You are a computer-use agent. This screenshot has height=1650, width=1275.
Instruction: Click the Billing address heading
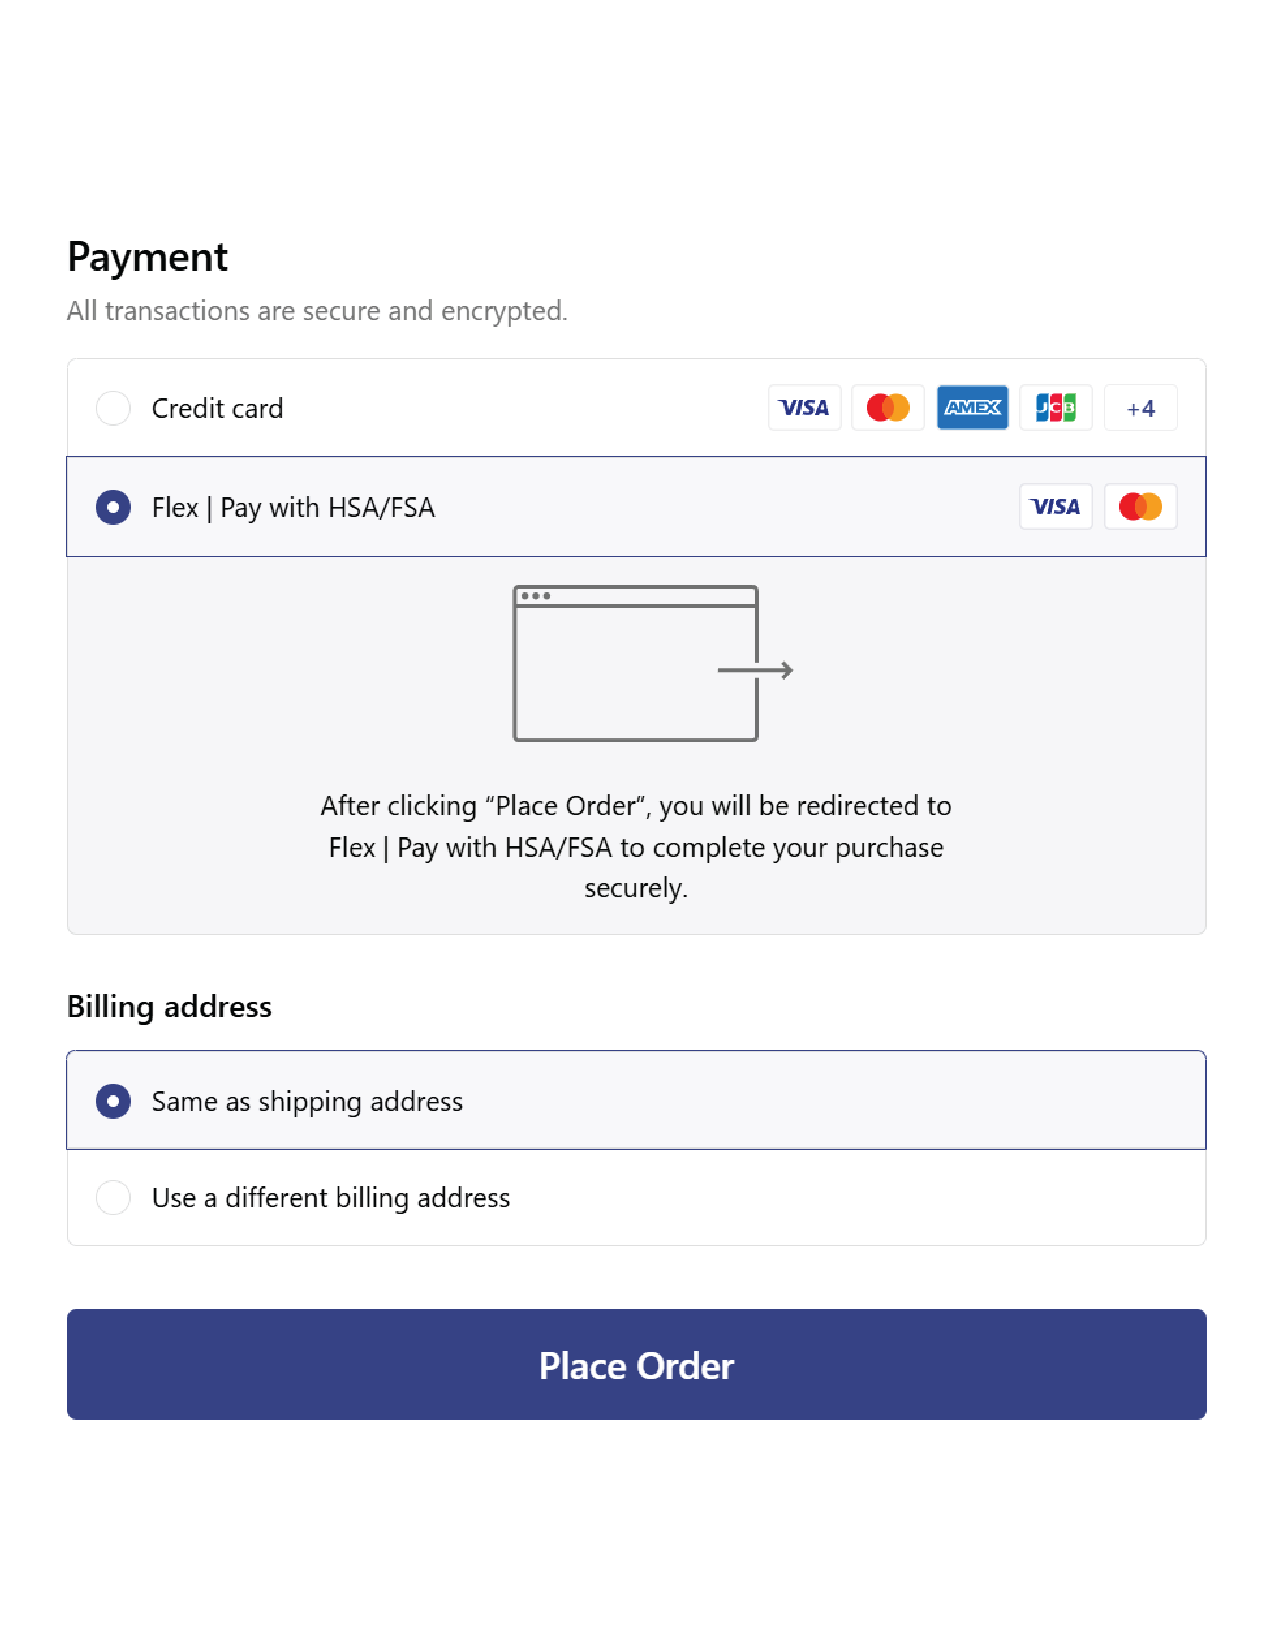(x=169, y=1006)
